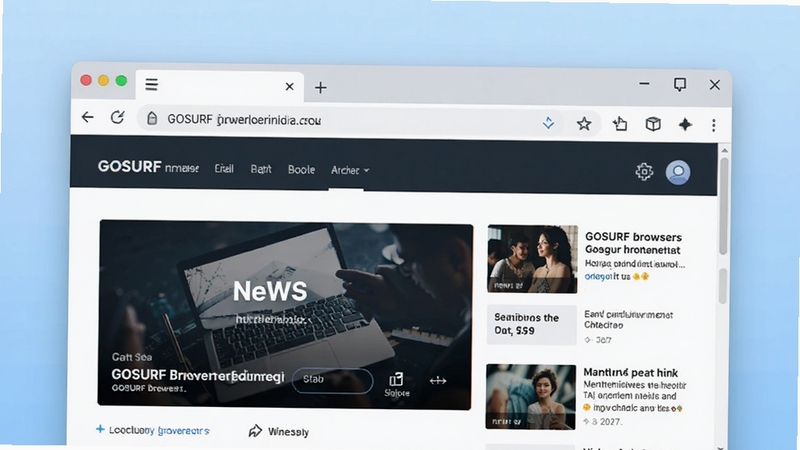Screen dimensions: 800x450
Task: Bookmark this page with the star icon
Action: coord(584,123)
